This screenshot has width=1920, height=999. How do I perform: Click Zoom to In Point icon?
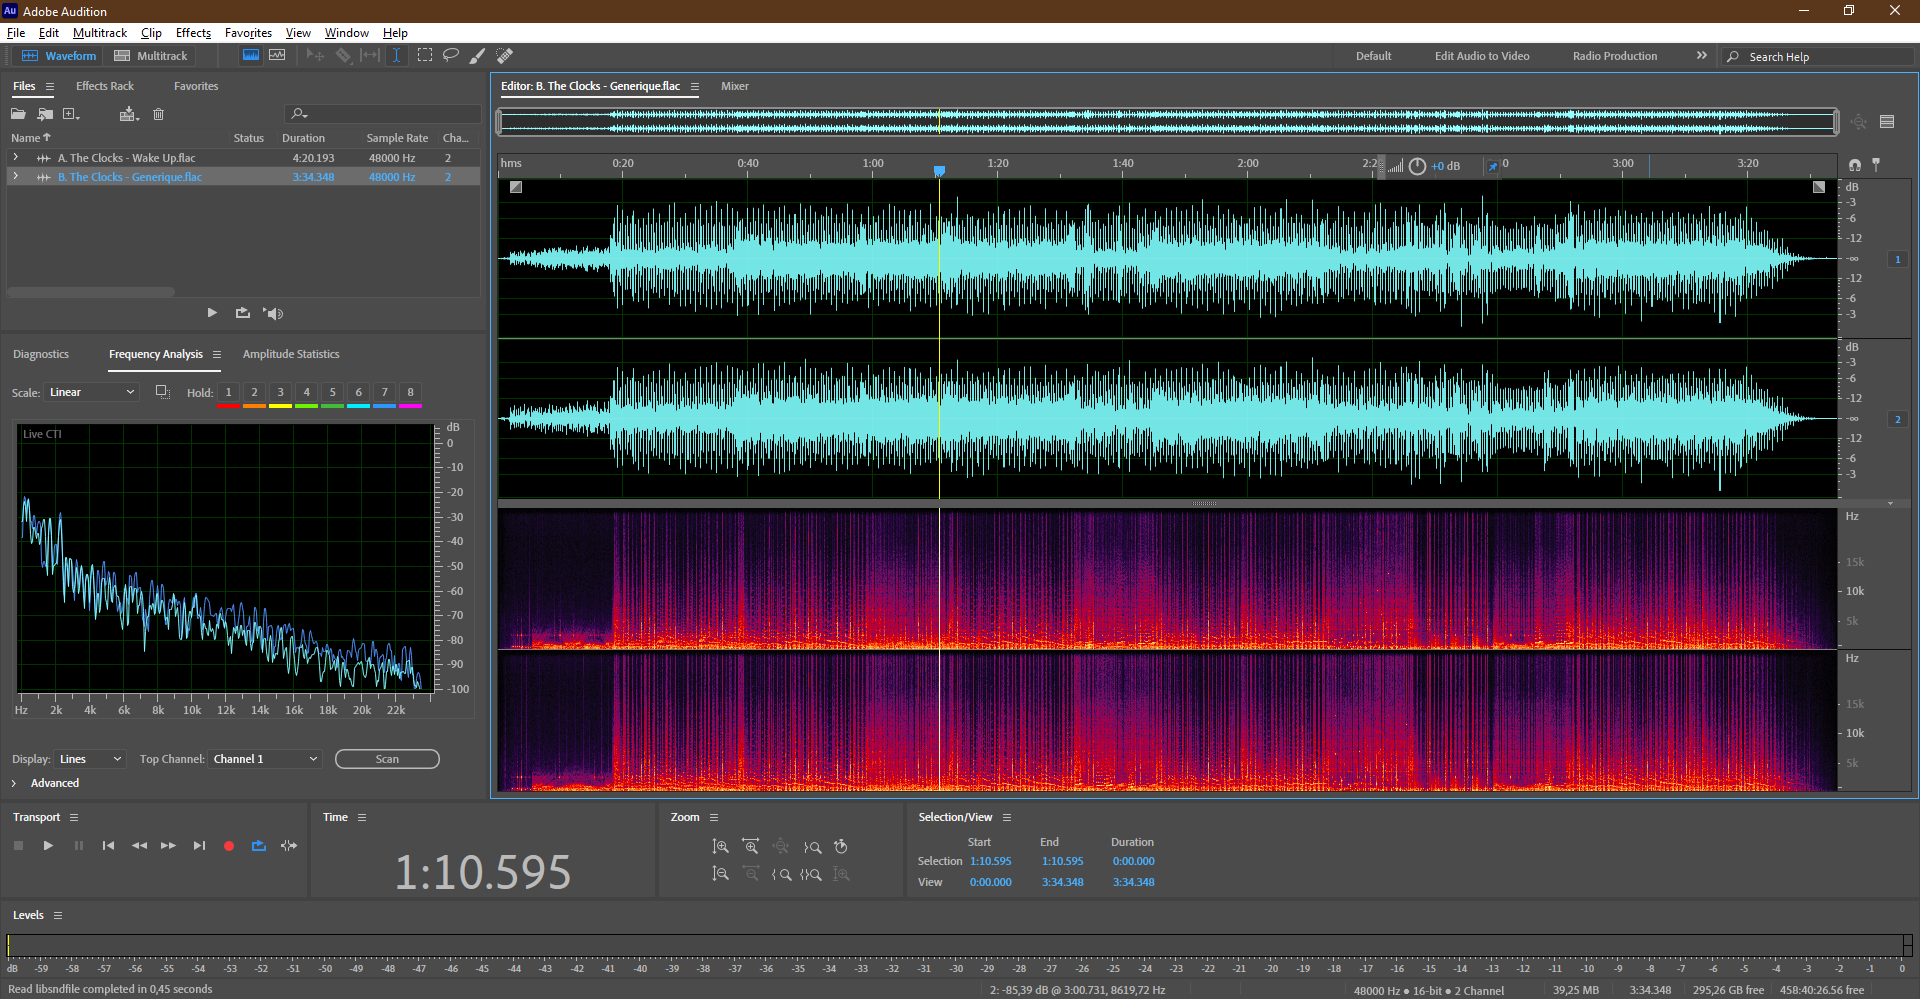coord(781,874)
